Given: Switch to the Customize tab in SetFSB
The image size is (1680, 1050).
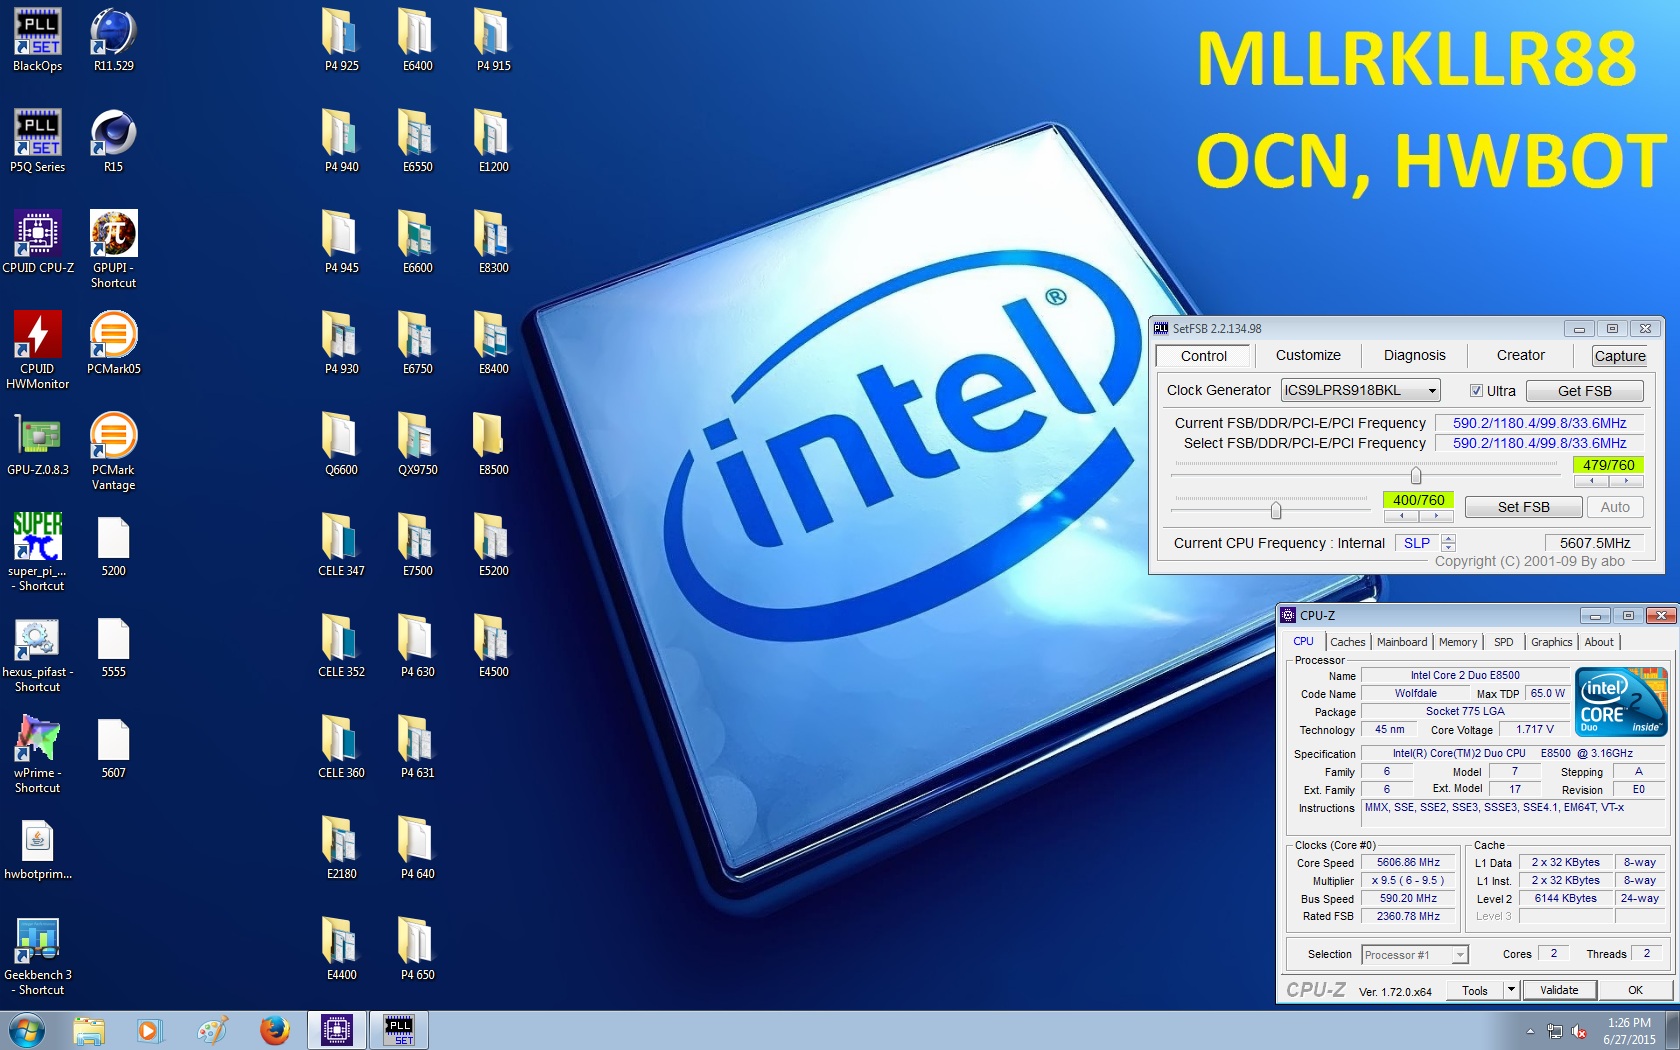Looking at the screenshot, I should pyautogui.click(x=1308, y=355).
